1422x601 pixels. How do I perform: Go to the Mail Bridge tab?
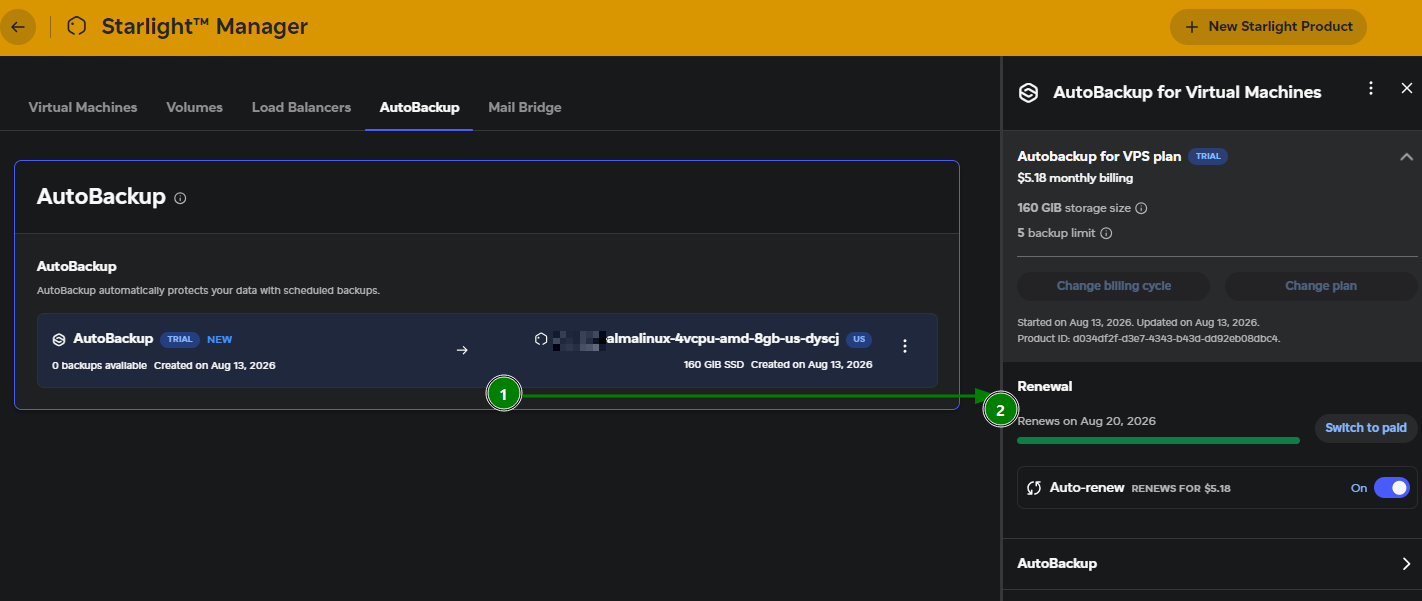click(525, 107)
